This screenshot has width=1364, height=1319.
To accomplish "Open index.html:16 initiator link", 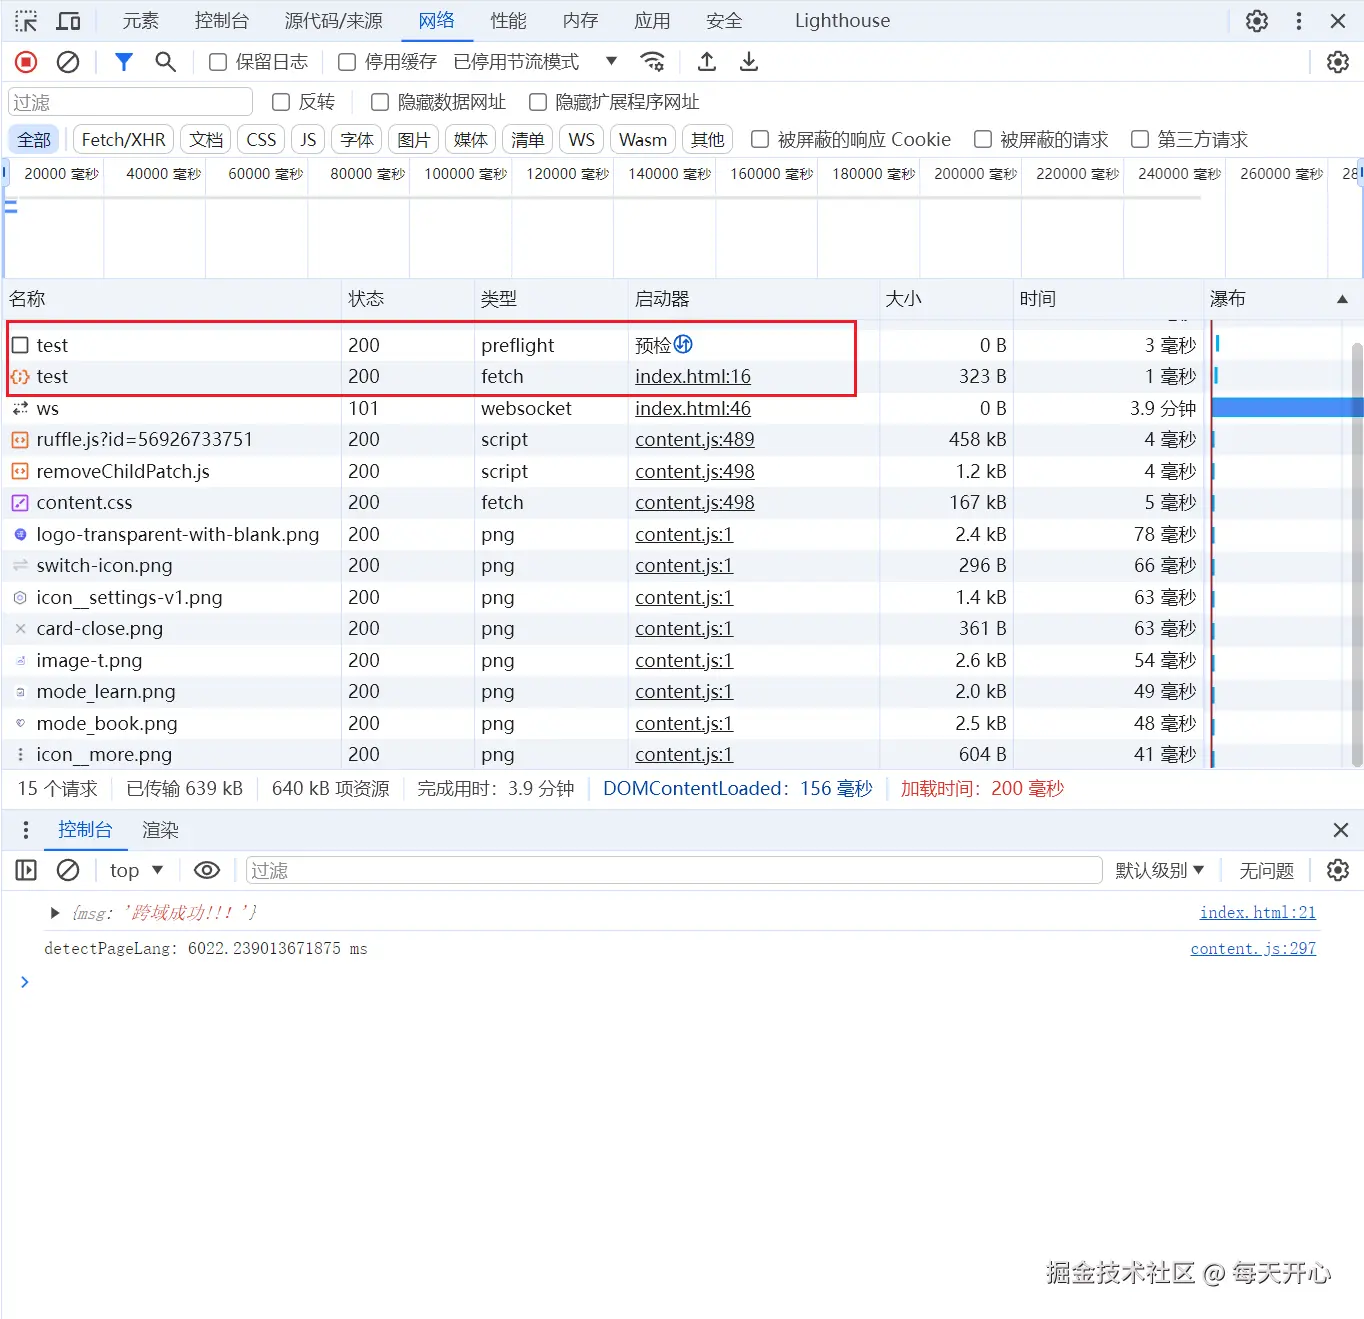I will pyautogui.click(x=693, y=377).
